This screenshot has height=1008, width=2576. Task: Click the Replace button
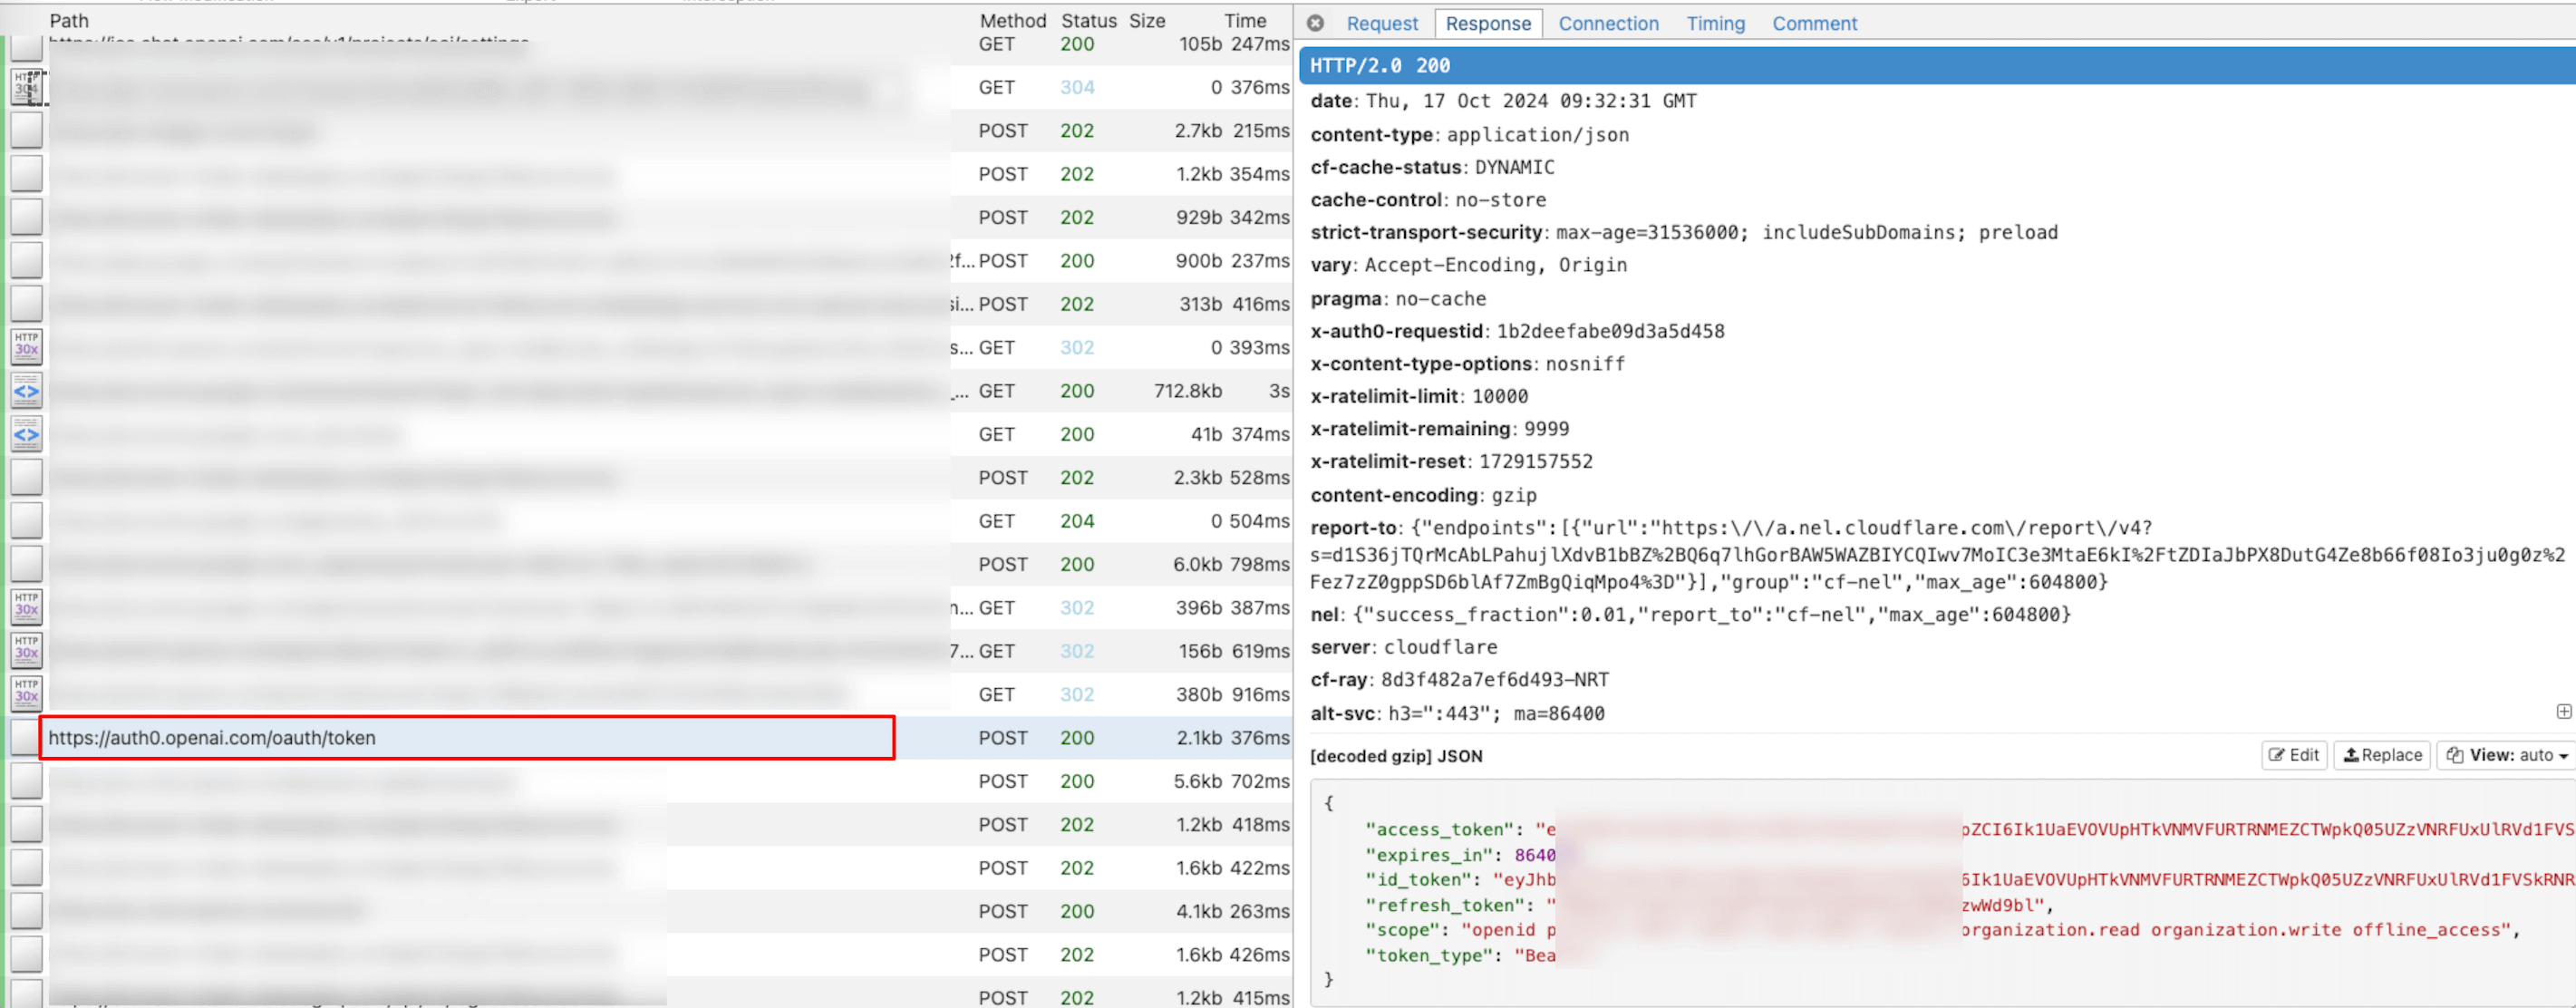click(2383, 755)
